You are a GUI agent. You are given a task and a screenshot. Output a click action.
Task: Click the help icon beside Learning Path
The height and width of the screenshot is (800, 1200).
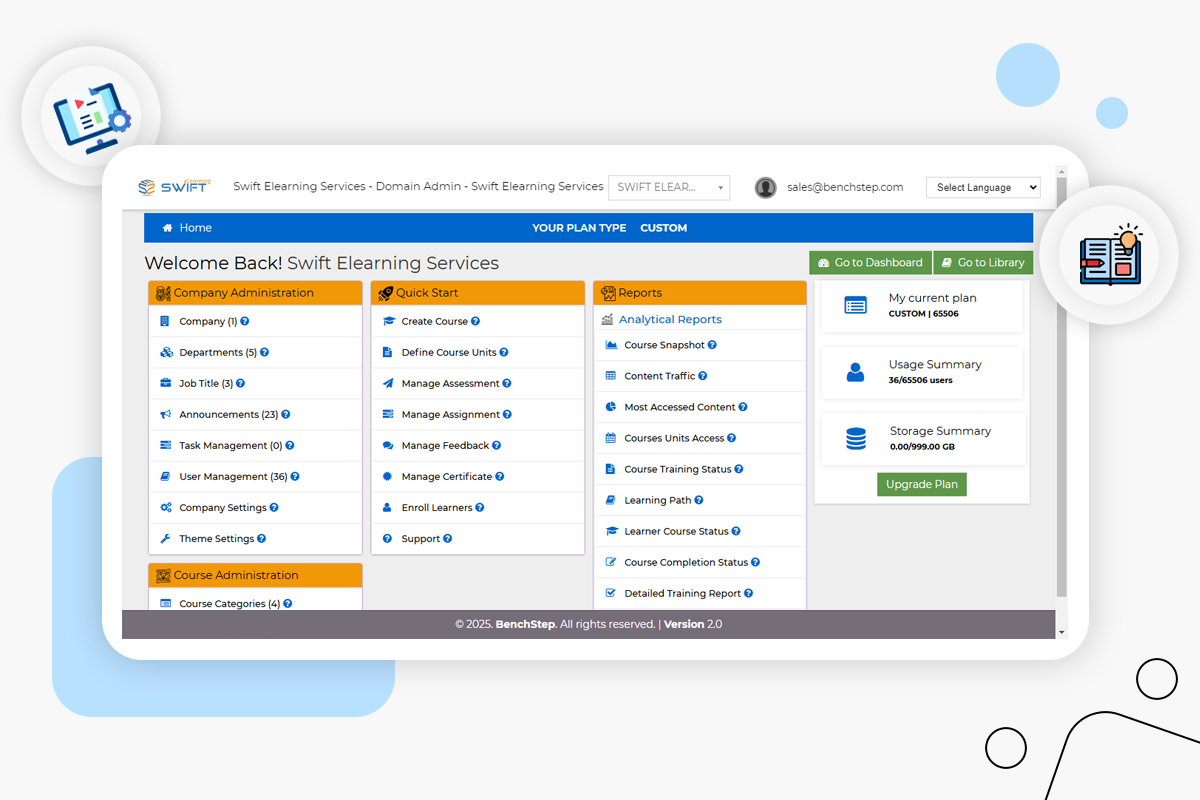tap(699, 501)
